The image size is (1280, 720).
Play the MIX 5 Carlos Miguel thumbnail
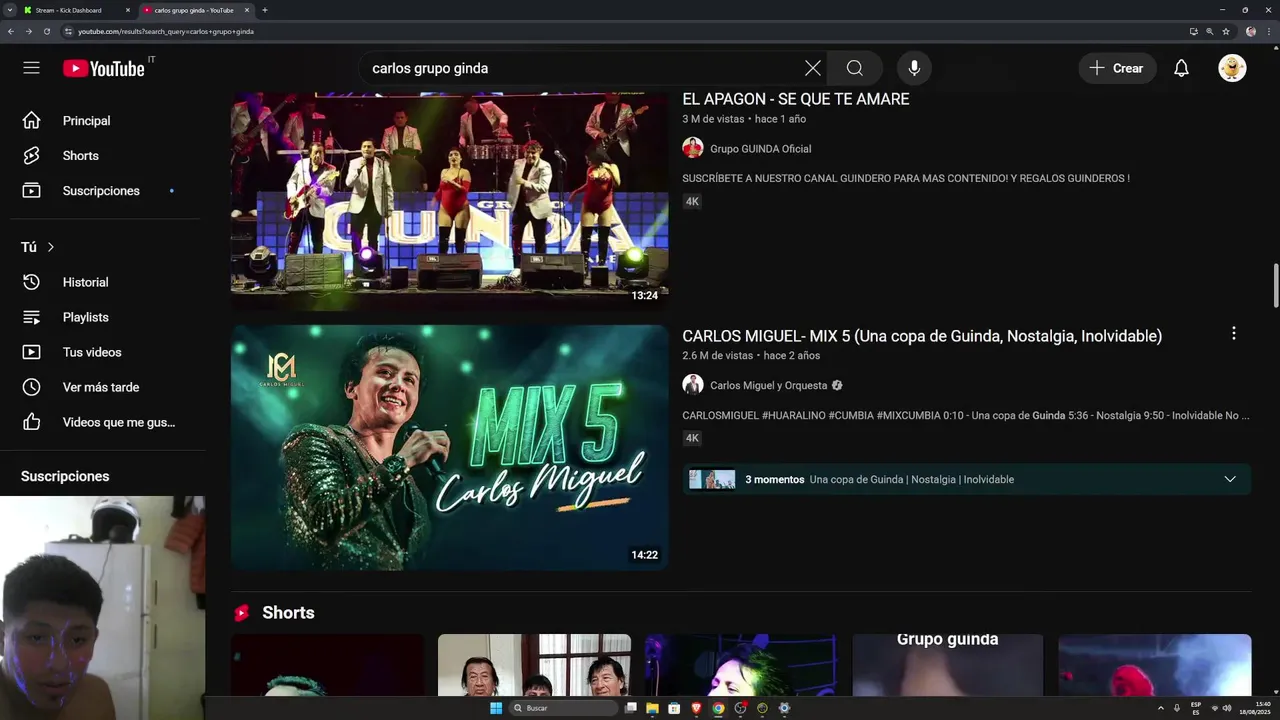(x=449, y=447)
